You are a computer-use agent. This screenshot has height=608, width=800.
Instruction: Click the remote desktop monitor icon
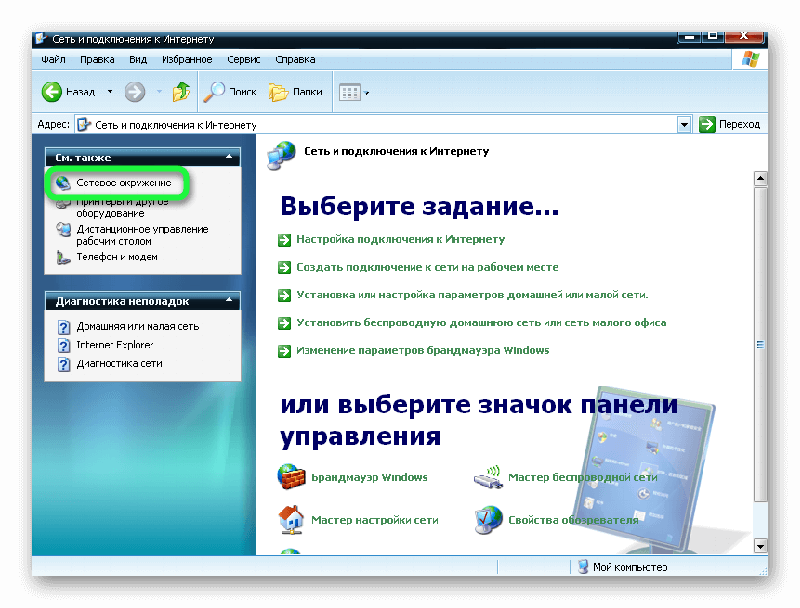pyautogui.click(x=63, y=230)
